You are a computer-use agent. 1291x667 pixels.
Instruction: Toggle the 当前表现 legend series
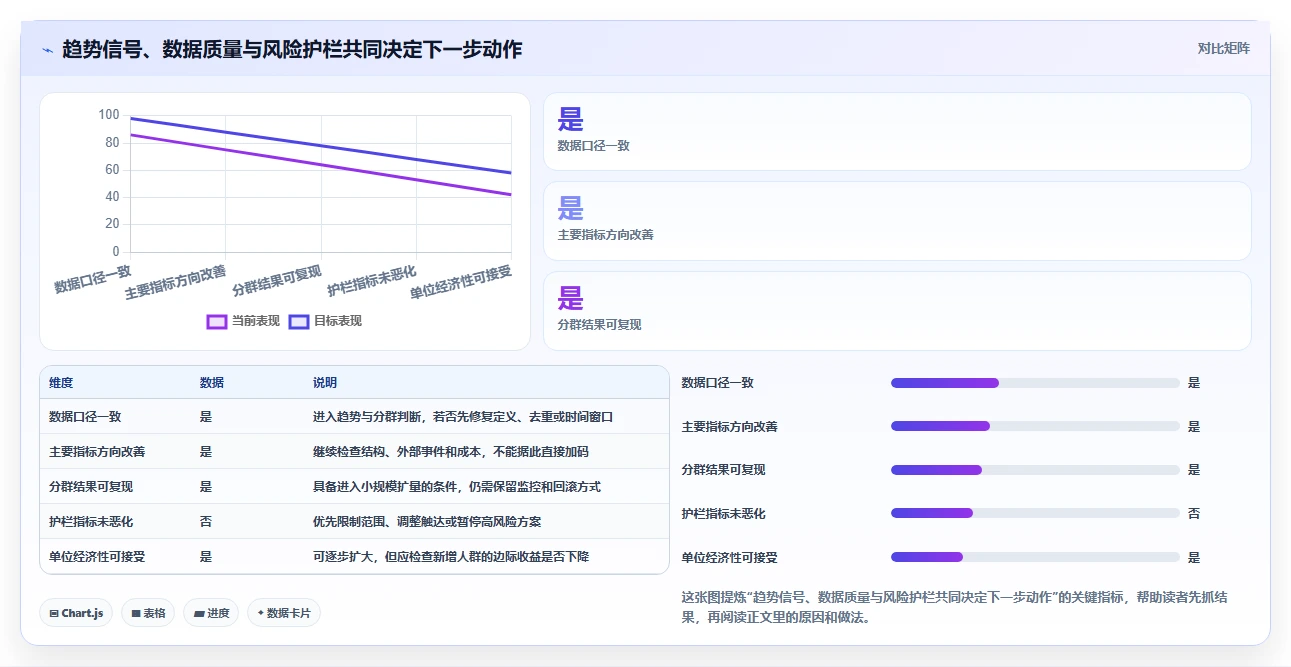(x=243, y=321)
